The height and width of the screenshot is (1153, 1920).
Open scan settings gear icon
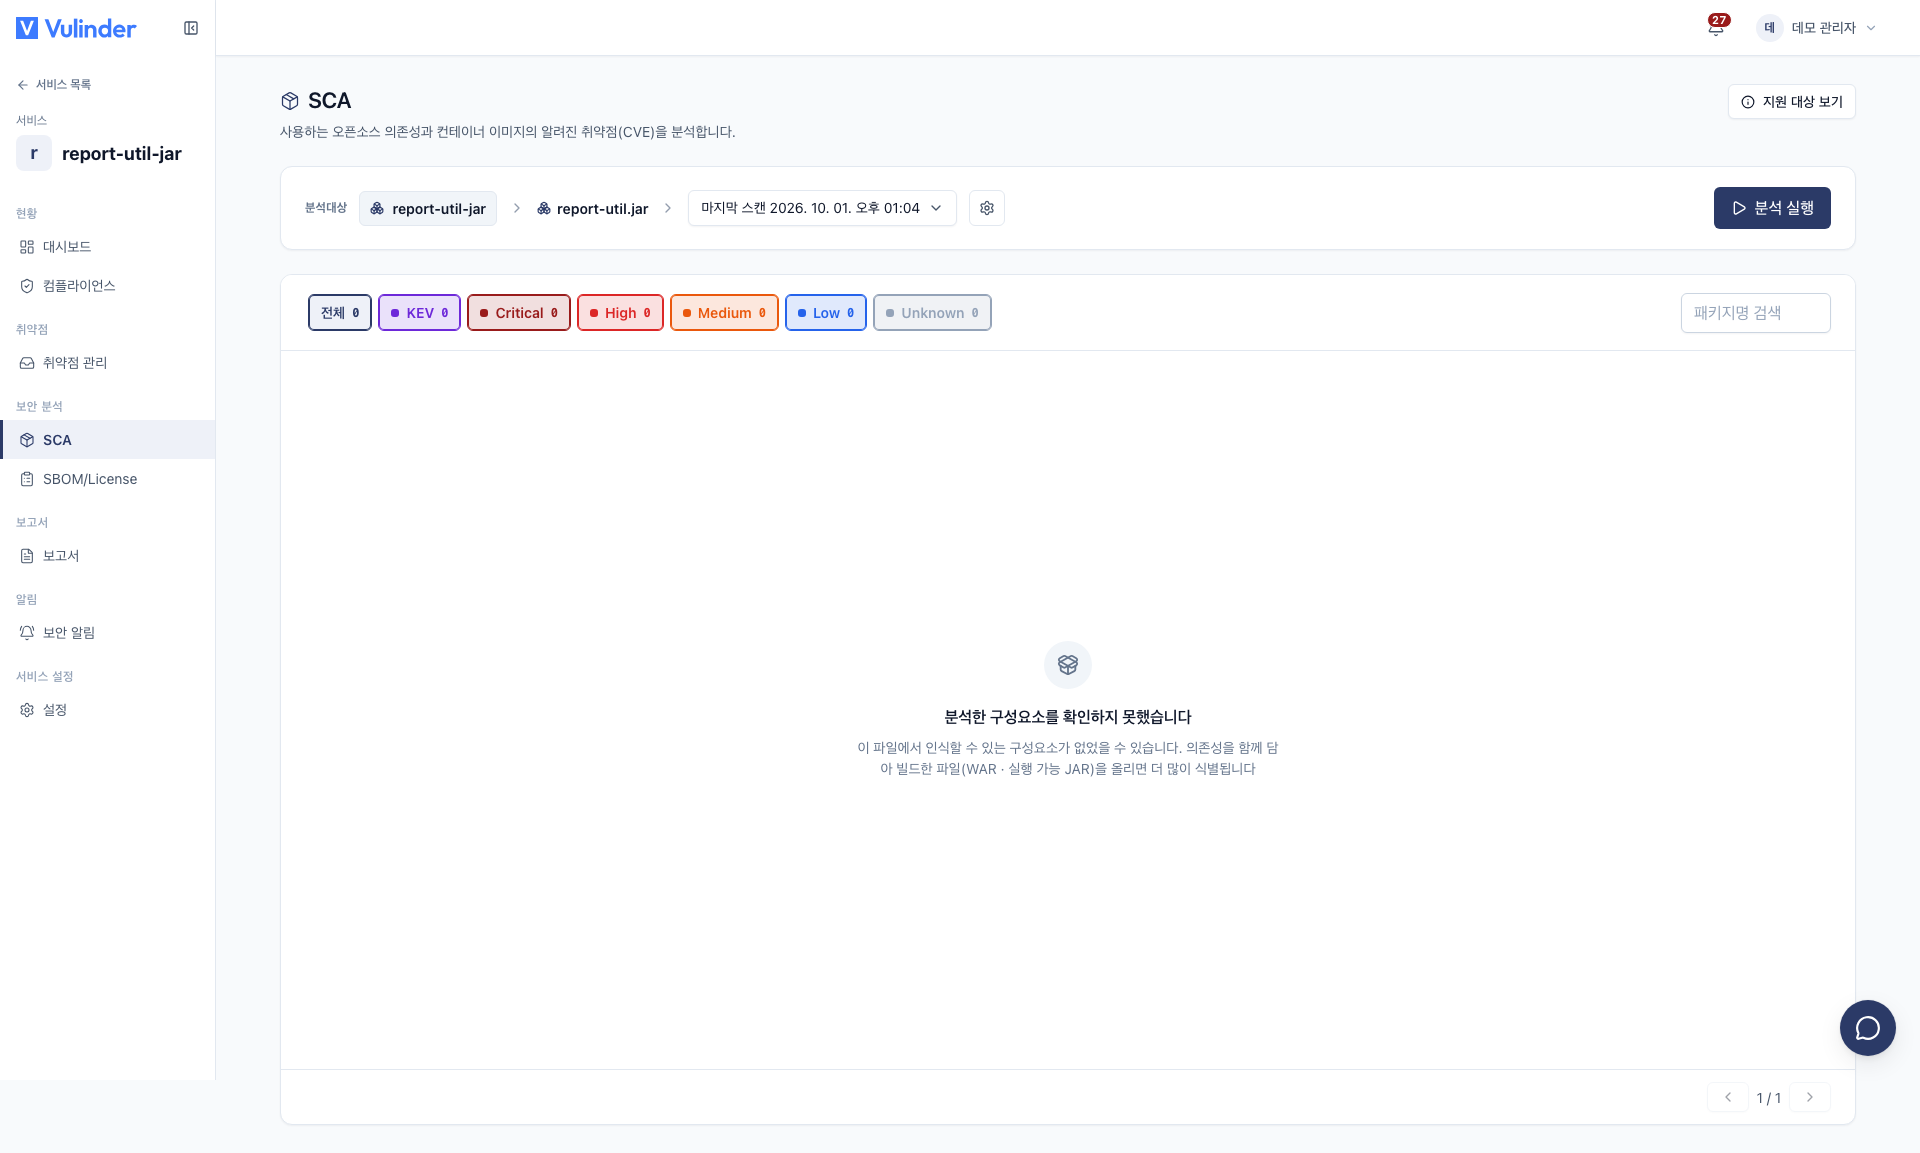point(987,208)
